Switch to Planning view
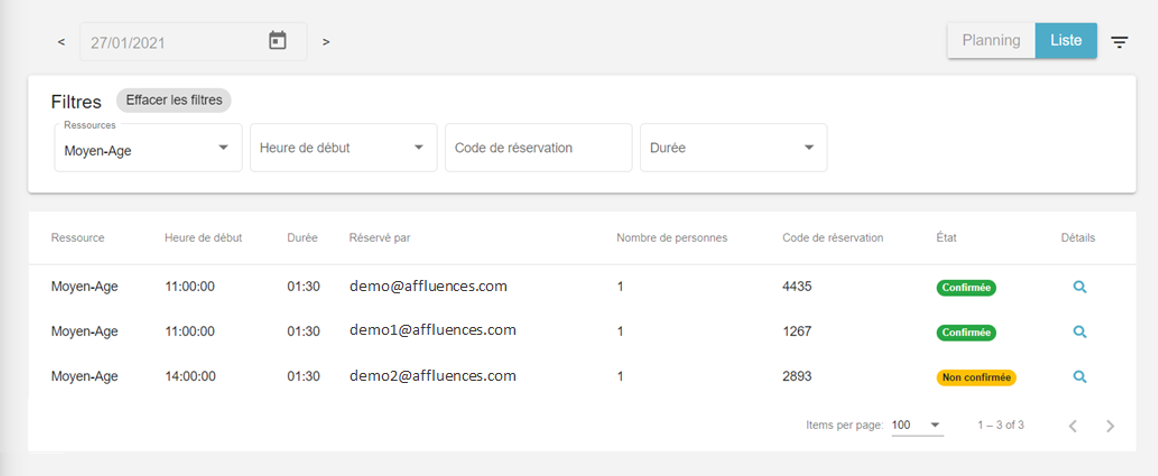The image size is (1158, 476). click(x=991, y=41)
